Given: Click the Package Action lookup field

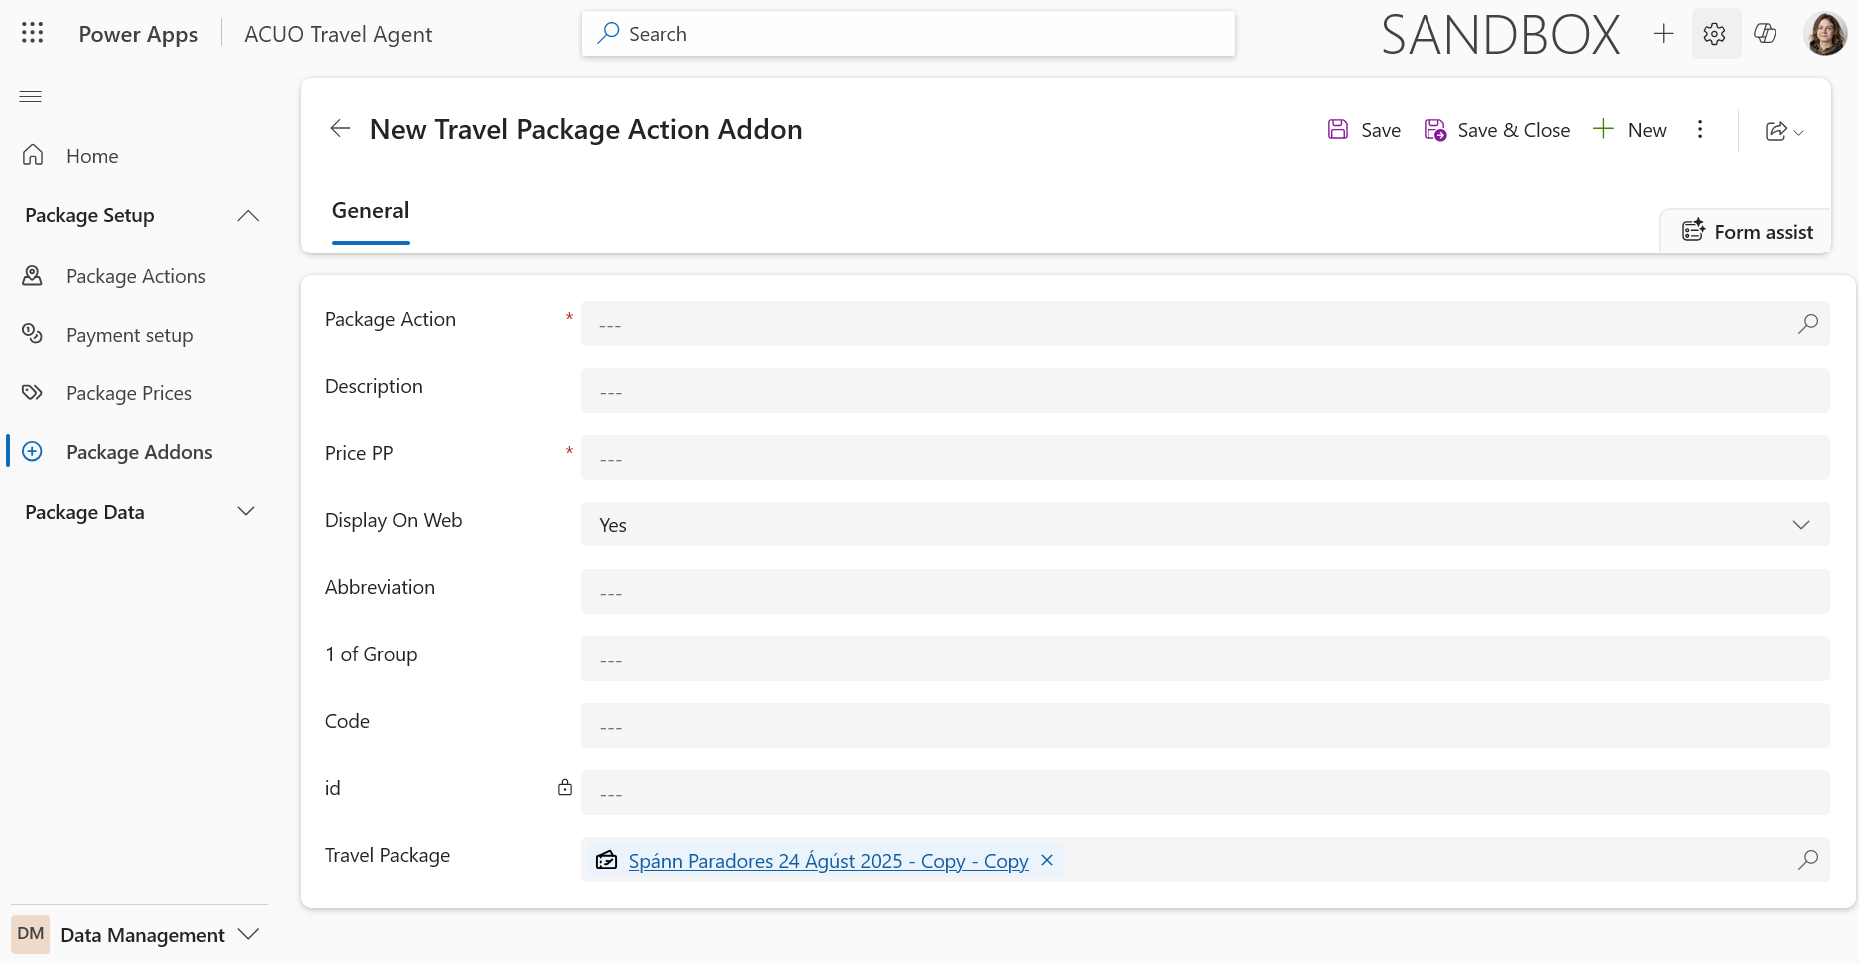Looking at the screenshot, I should pos(1205,324).
